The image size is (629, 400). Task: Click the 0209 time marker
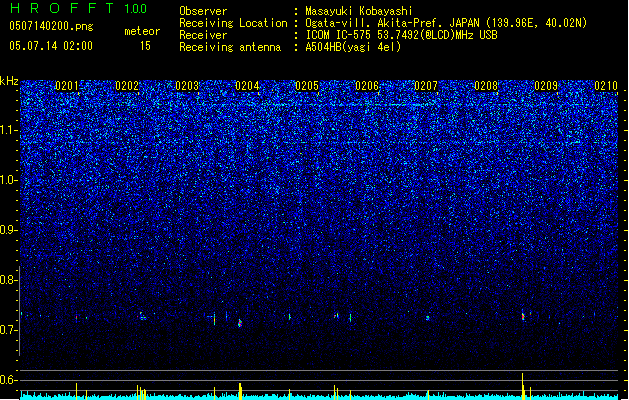tap(546, 86)
